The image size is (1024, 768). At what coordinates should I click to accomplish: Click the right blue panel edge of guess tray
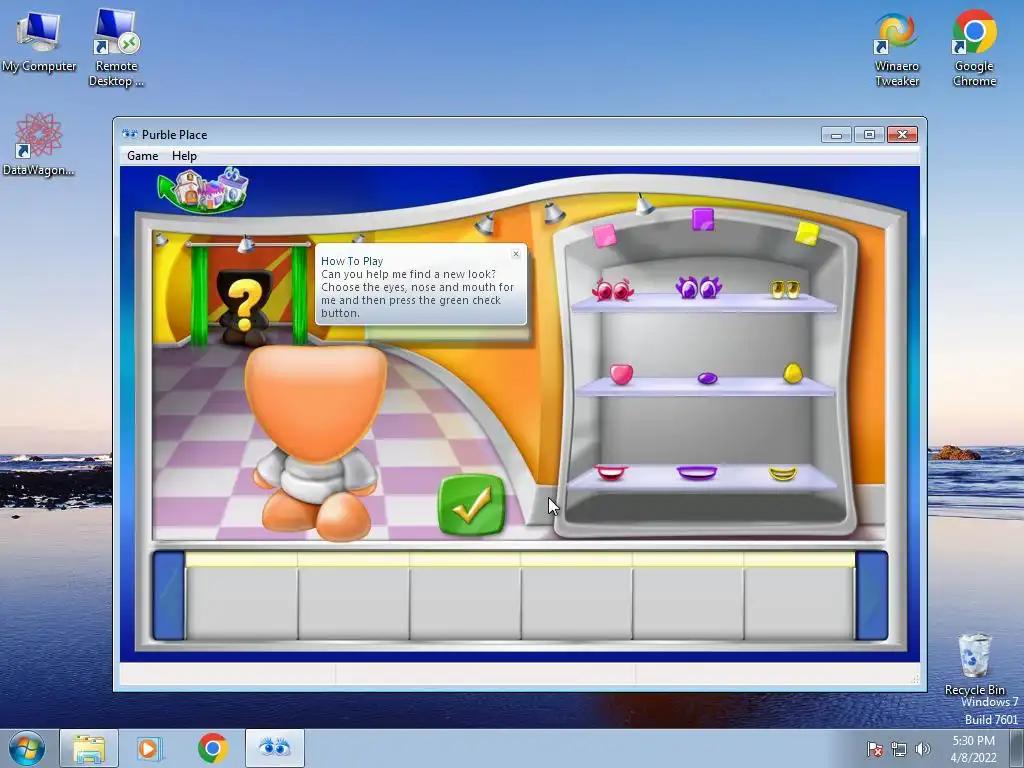pyautogui.click(x=872, y=596)
